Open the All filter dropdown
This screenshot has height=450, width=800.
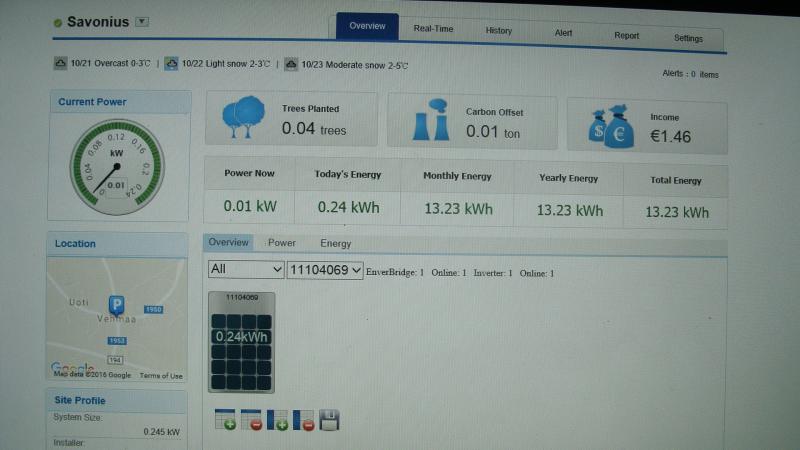click(246, 270)
